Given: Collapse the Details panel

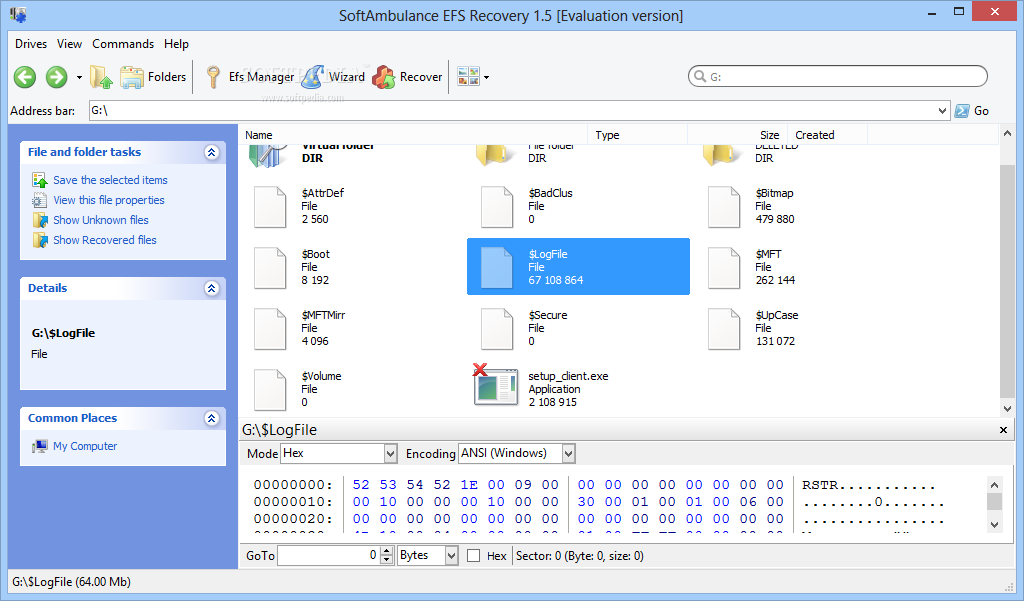Looking at the screenshot, I should pyautogui.click(x=211, y=288).
